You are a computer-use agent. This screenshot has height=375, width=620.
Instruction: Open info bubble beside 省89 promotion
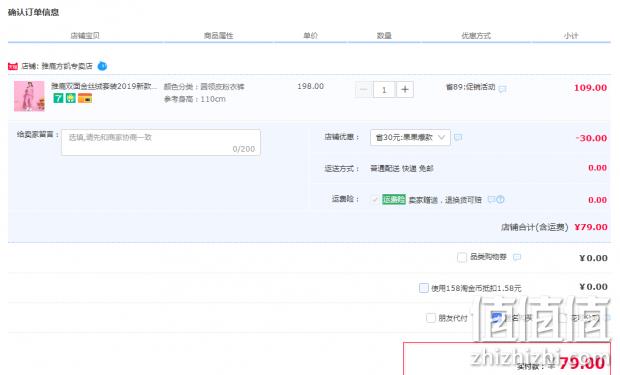click(x=503, y=89)
